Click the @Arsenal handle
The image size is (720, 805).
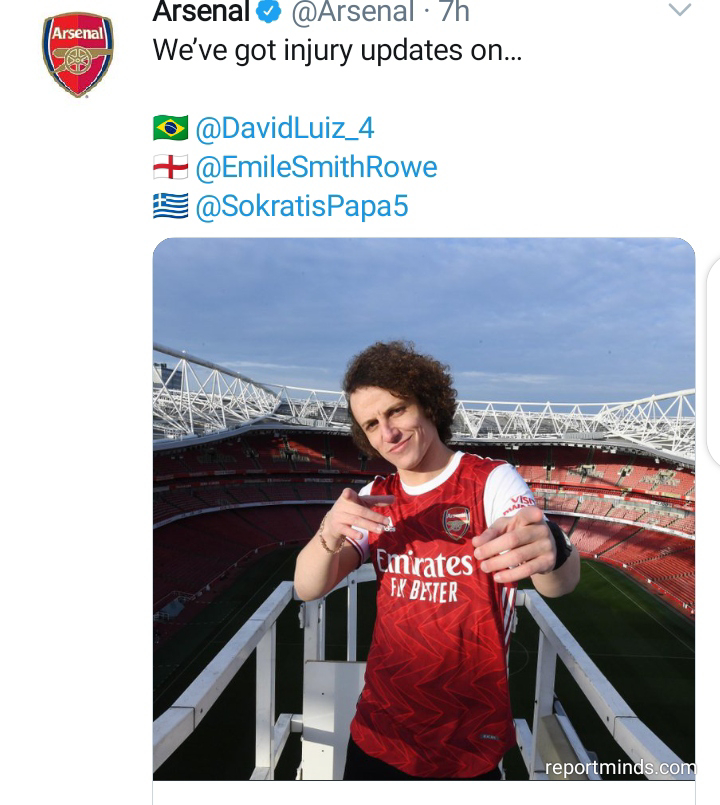click(x=352, y=12)
